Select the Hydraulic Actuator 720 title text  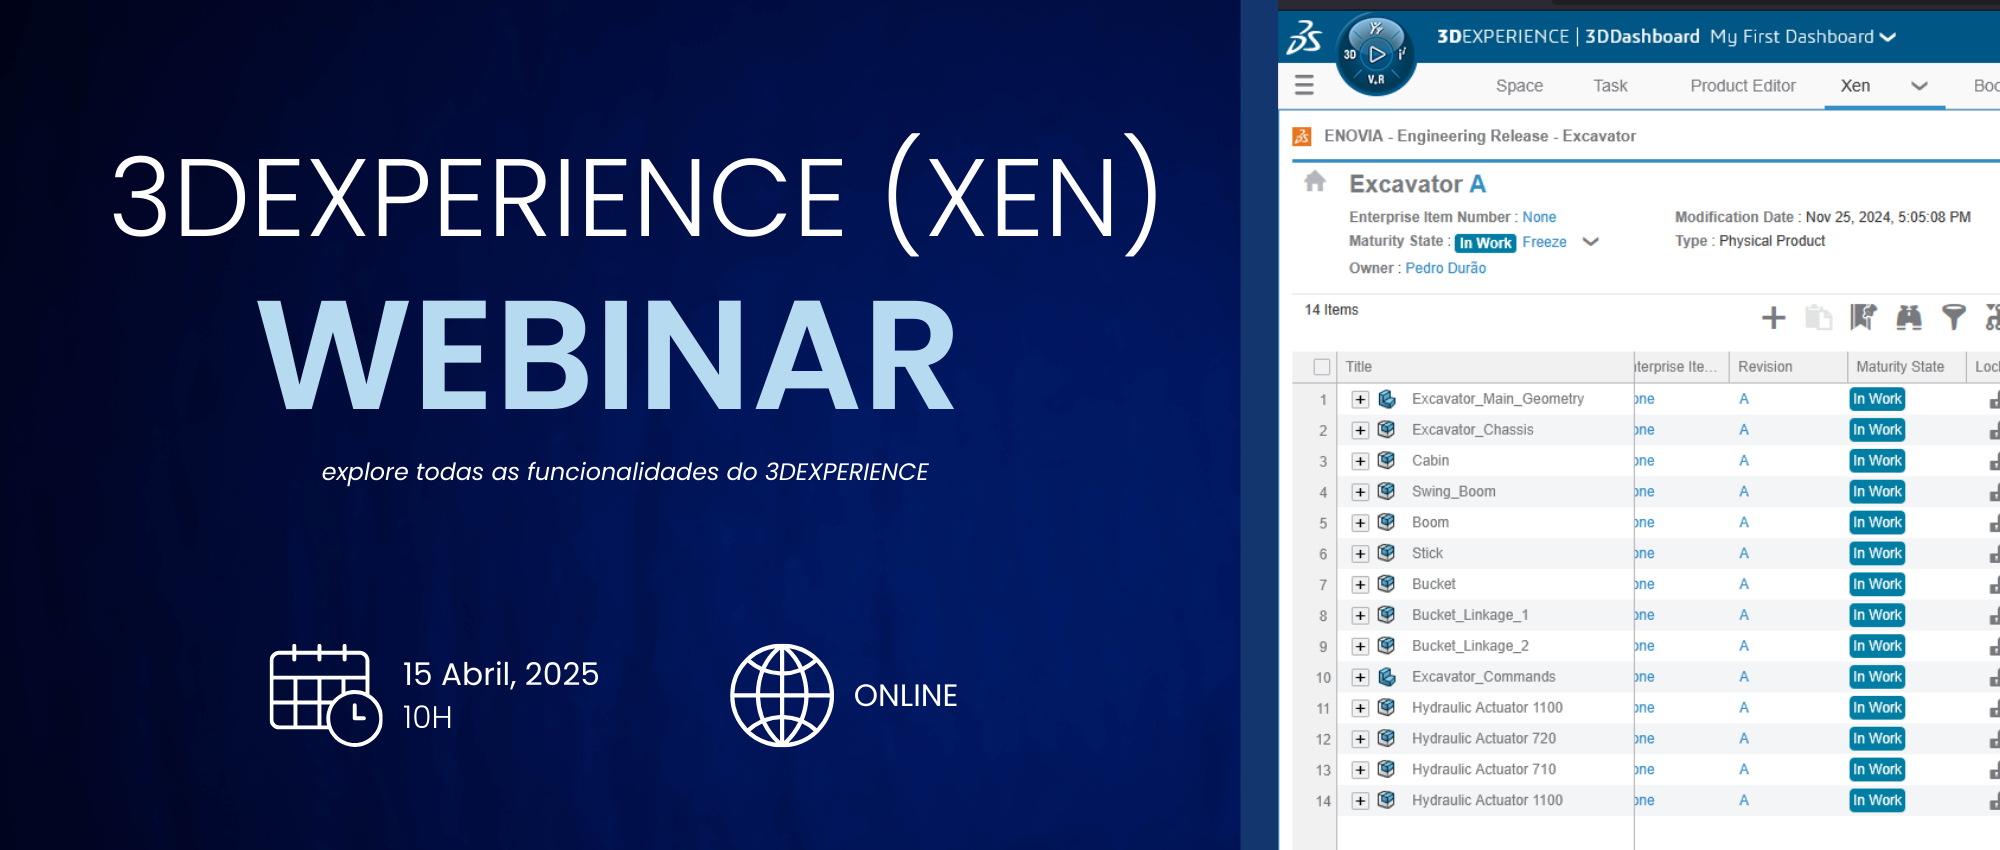pos(1484,739)
